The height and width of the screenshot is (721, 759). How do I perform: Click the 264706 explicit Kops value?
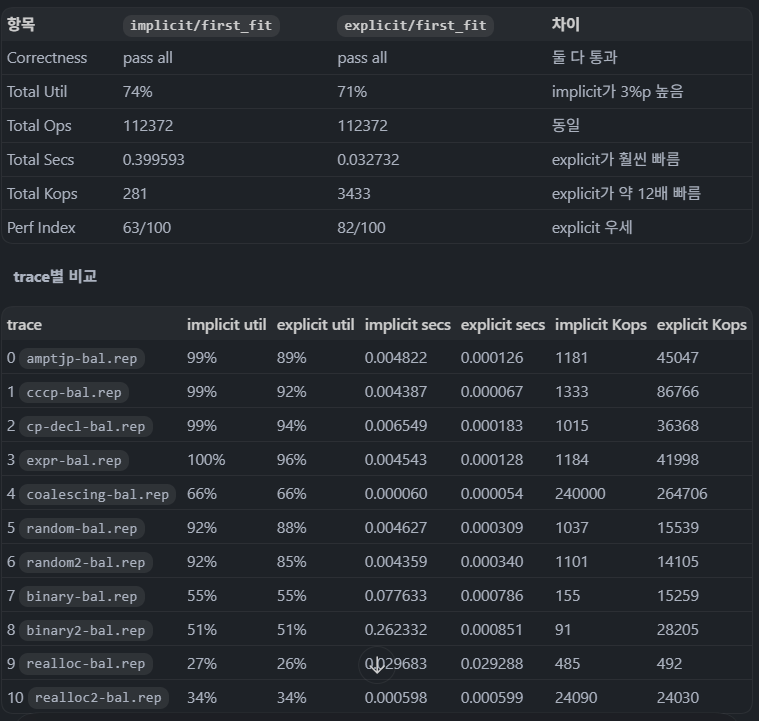coord(682,494)
